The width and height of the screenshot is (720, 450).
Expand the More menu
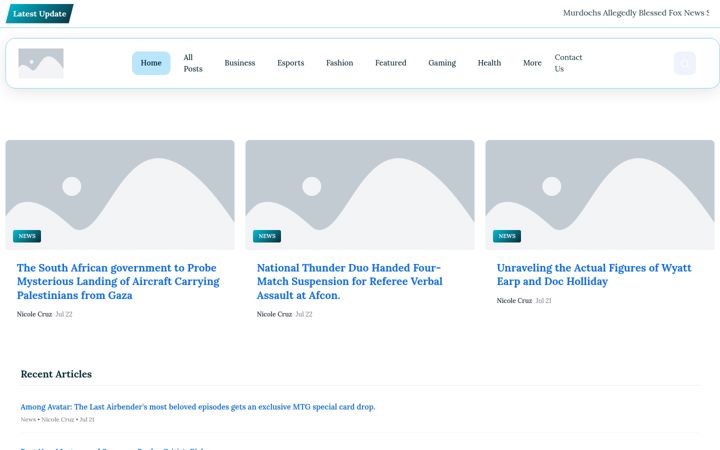(x=532, y=63)
